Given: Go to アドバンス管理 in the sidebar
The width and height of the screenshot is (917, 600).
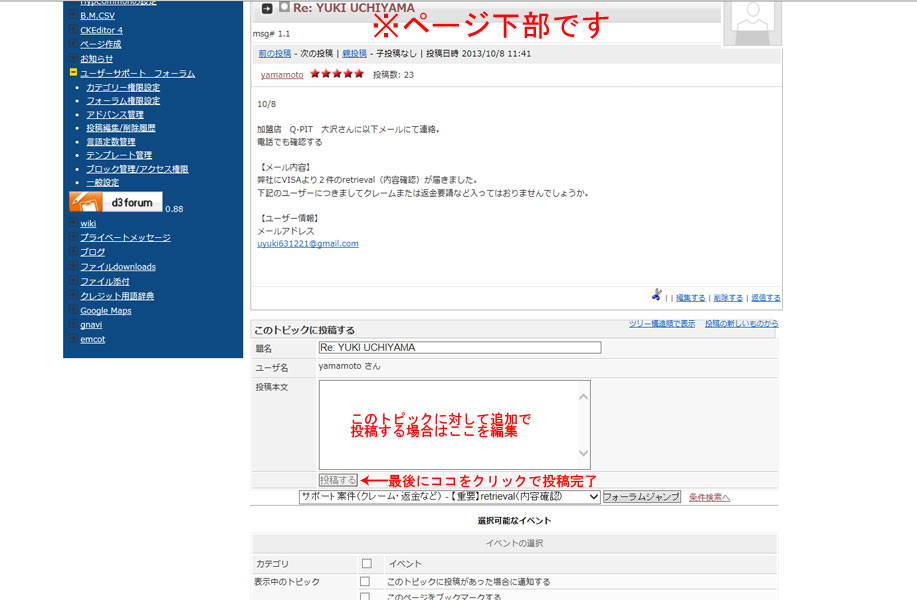Looking at the screenshot, I should click(x=115, y=115).
